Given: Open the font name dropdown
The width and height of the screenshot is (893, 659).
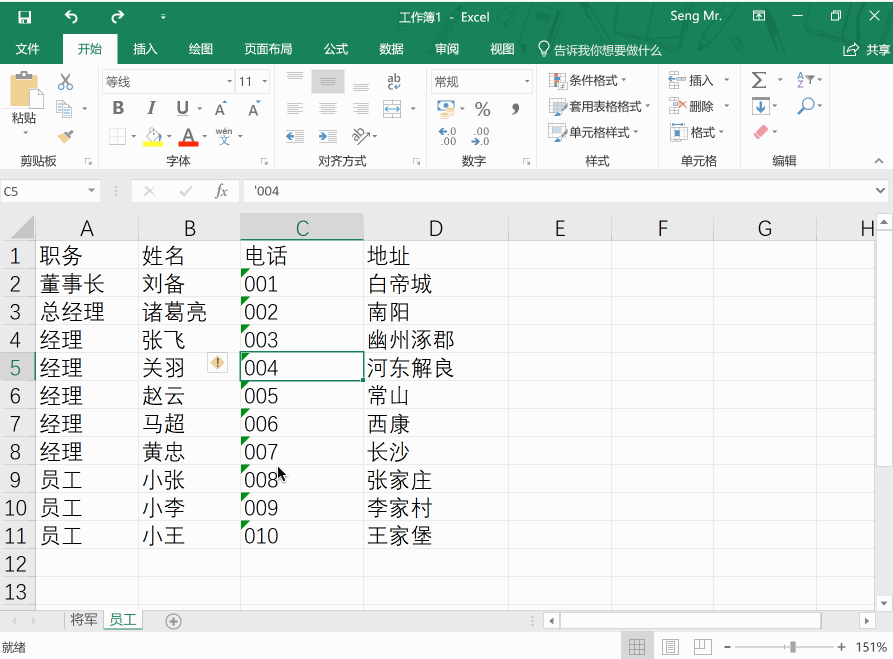Looking at the screenshot, I should tap(232, 81).
